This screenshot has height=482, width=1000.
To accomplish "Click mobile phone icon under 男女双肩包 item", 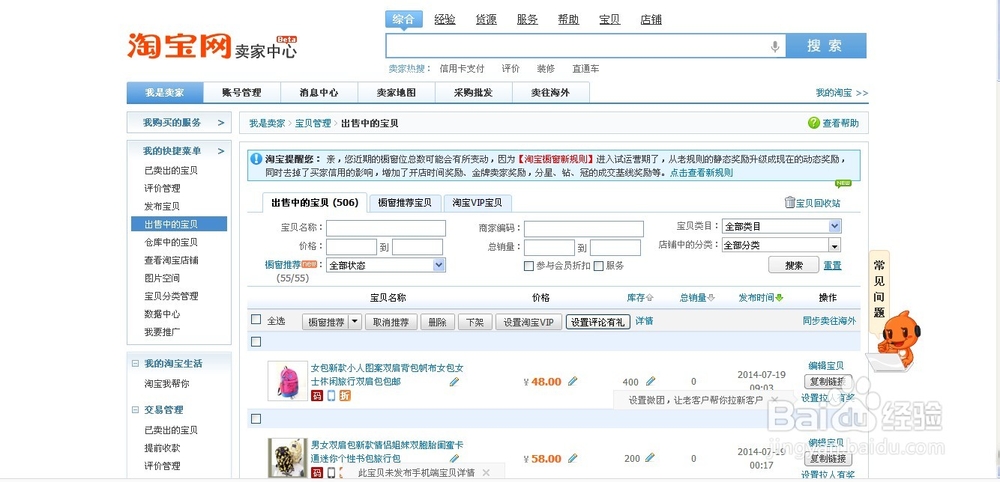I will tap(332, 472).
